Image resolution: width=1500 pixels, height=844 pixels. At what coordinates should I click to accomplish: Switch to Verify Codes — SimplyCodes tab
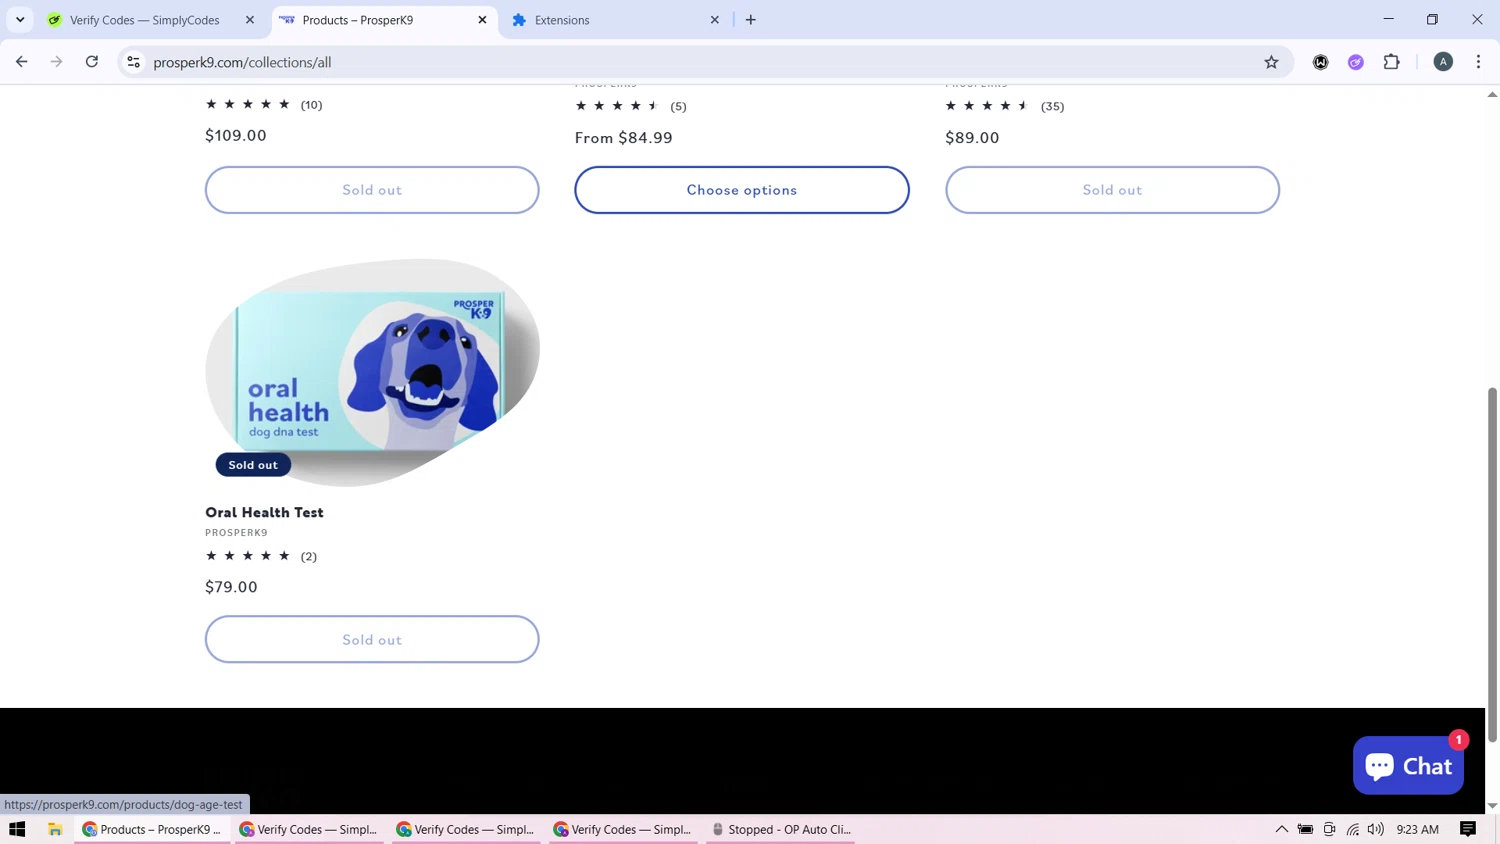[x=145, y=20]
